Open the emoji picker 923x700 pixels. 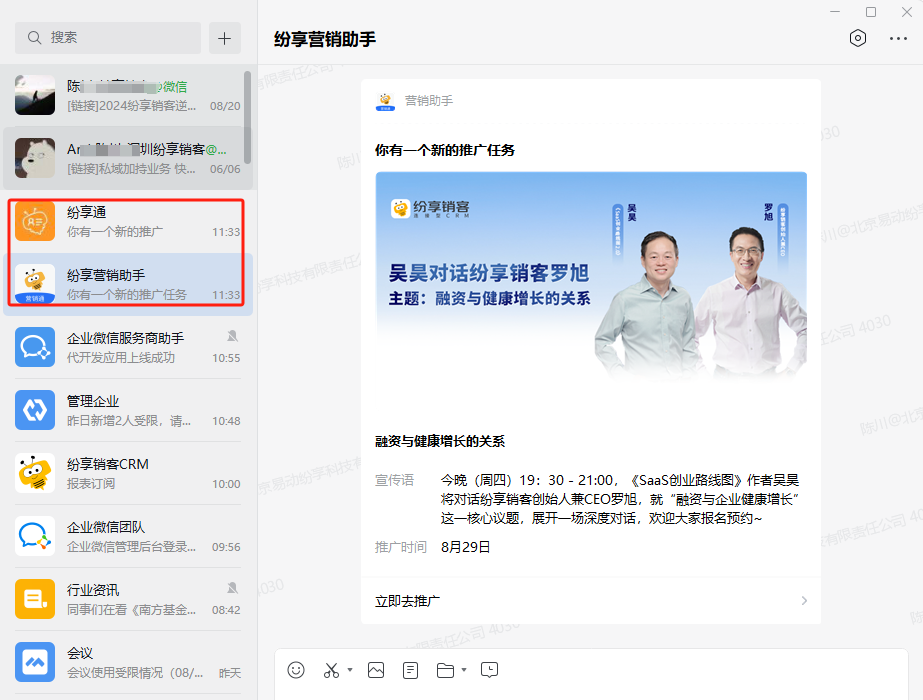tap(296, 670)
